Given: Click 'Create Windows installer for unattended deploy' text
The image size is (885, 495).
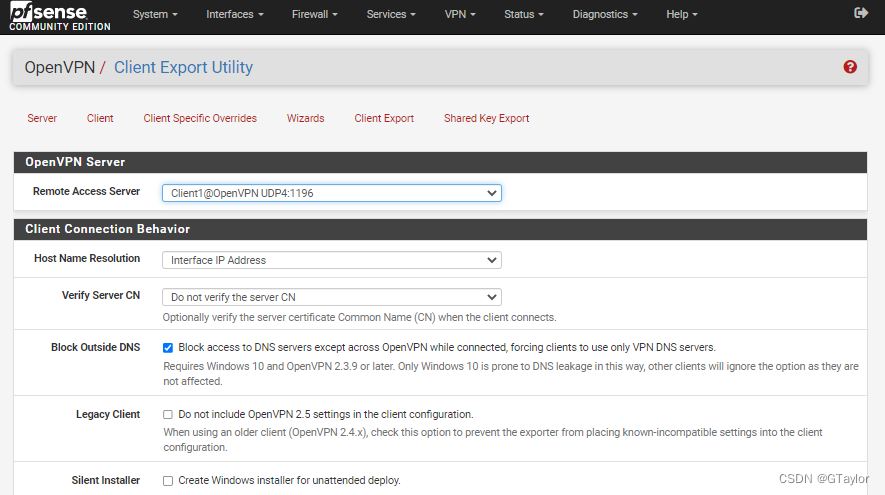Looking at the screenshot, I should tap(290, 480).
